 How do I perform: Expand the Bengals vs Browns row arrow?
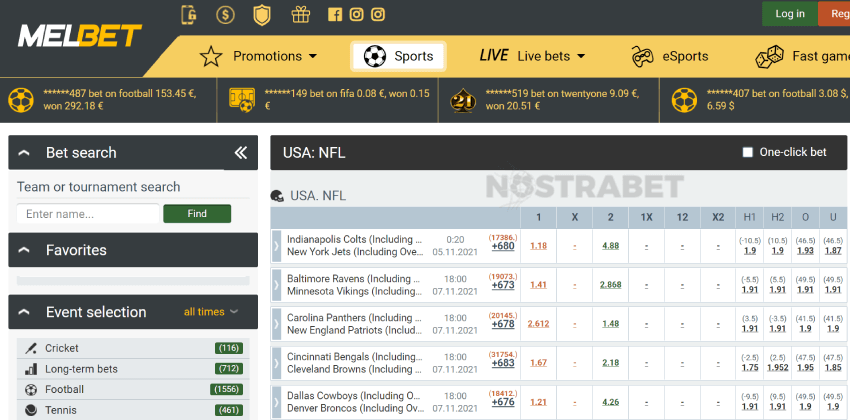276,363
